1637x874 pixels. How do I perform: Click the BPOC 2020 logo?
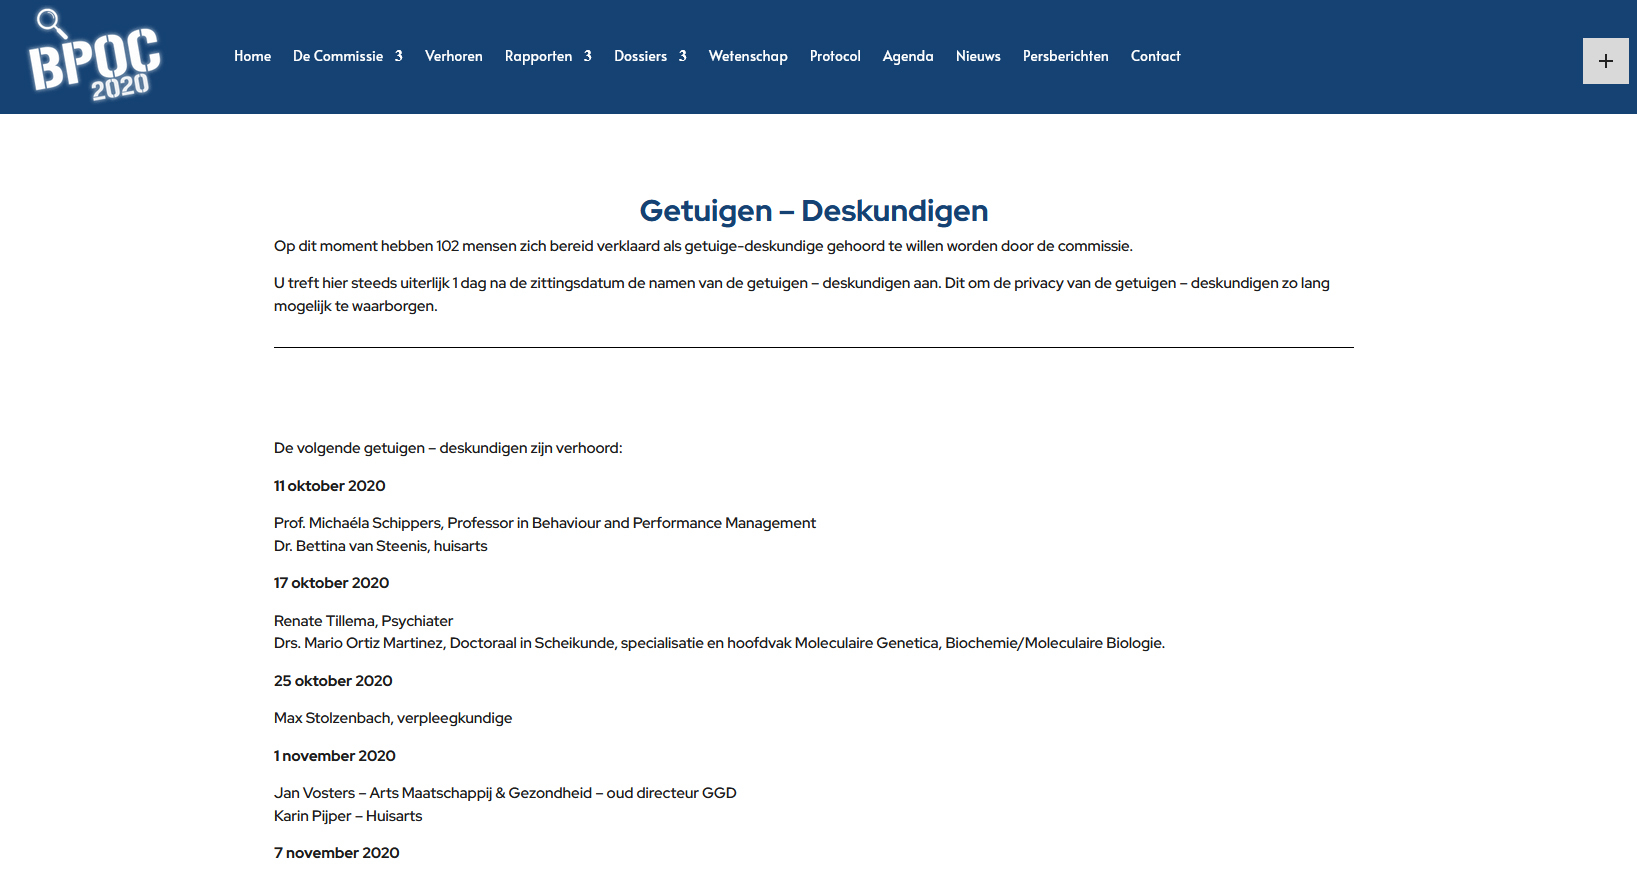coord(94,56)
